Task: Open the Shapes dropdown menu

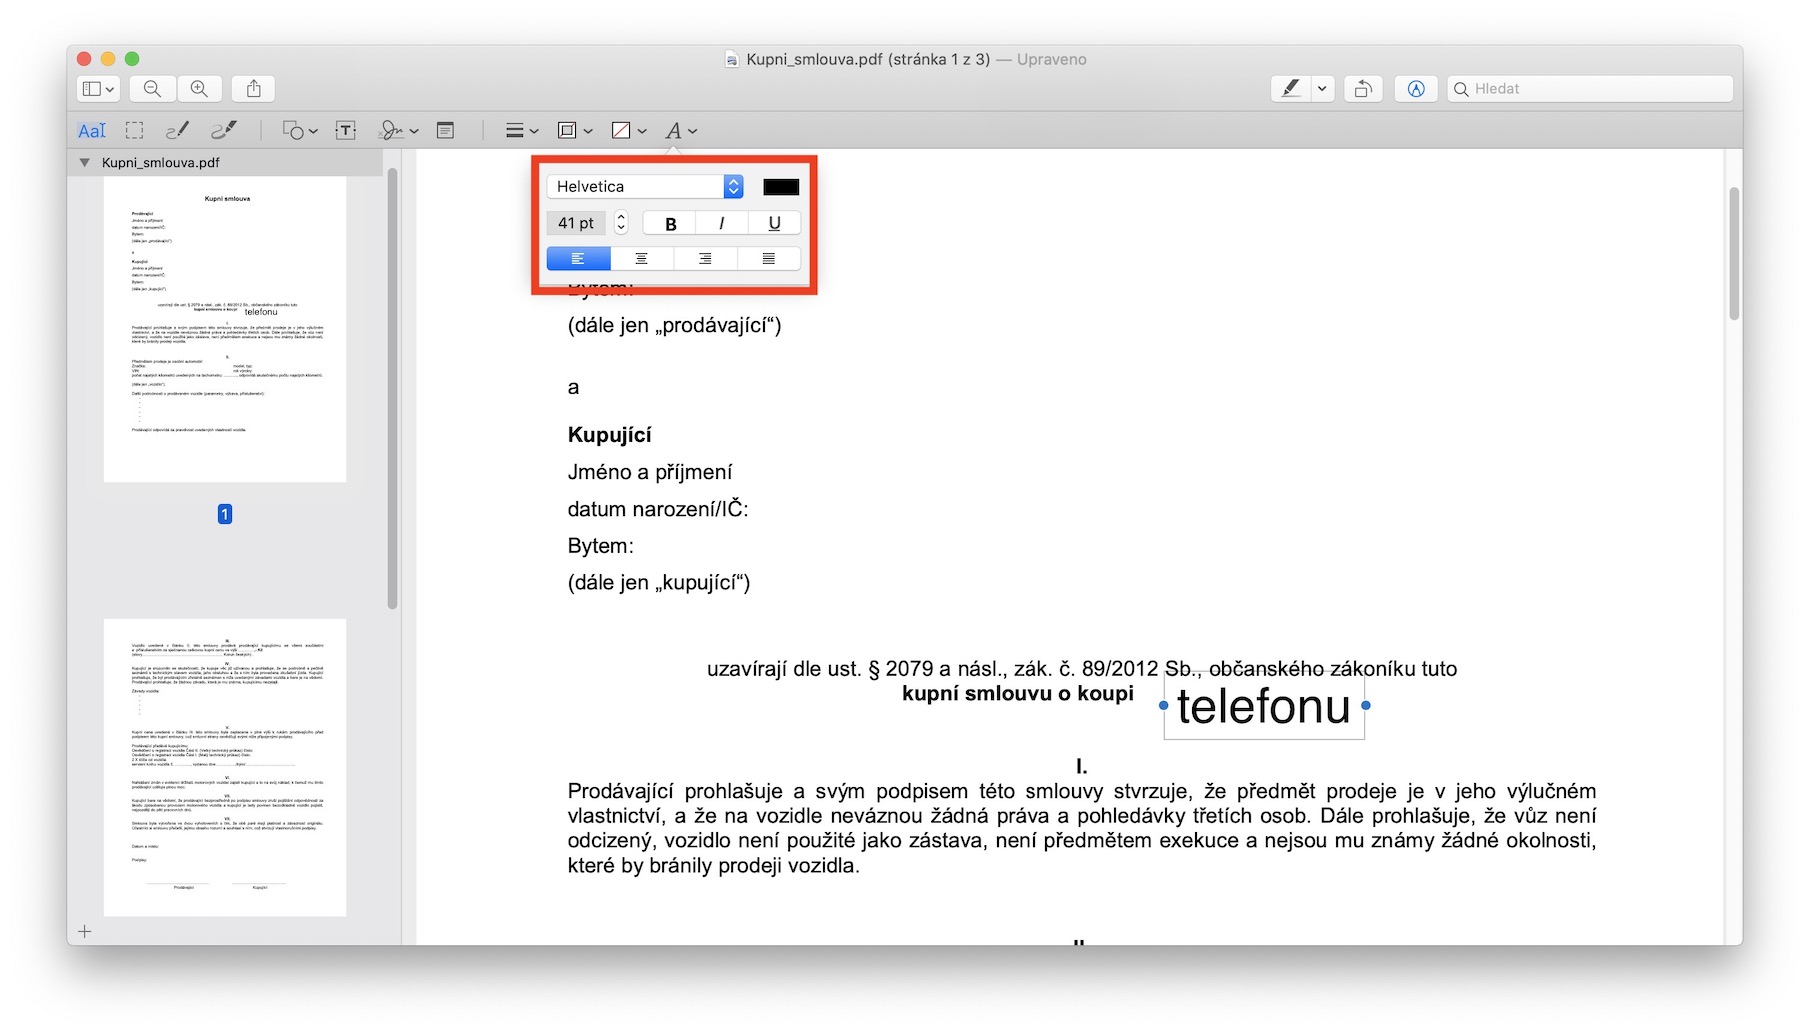Action: click(x=300, y=131)
